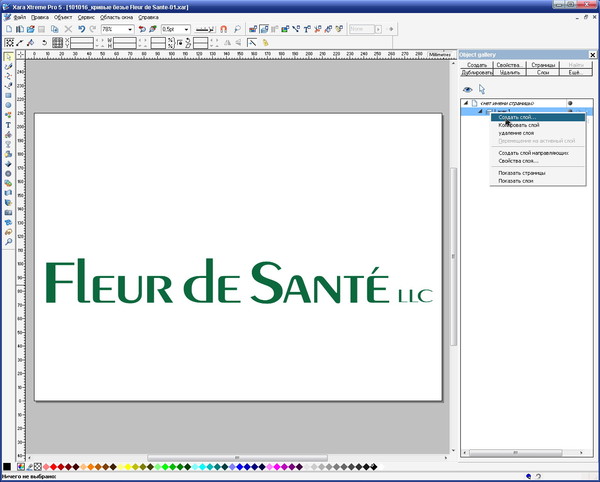Screen dimensions: 600x482
Task: Toggle the arrow editable column header
Action: point(482,90)
